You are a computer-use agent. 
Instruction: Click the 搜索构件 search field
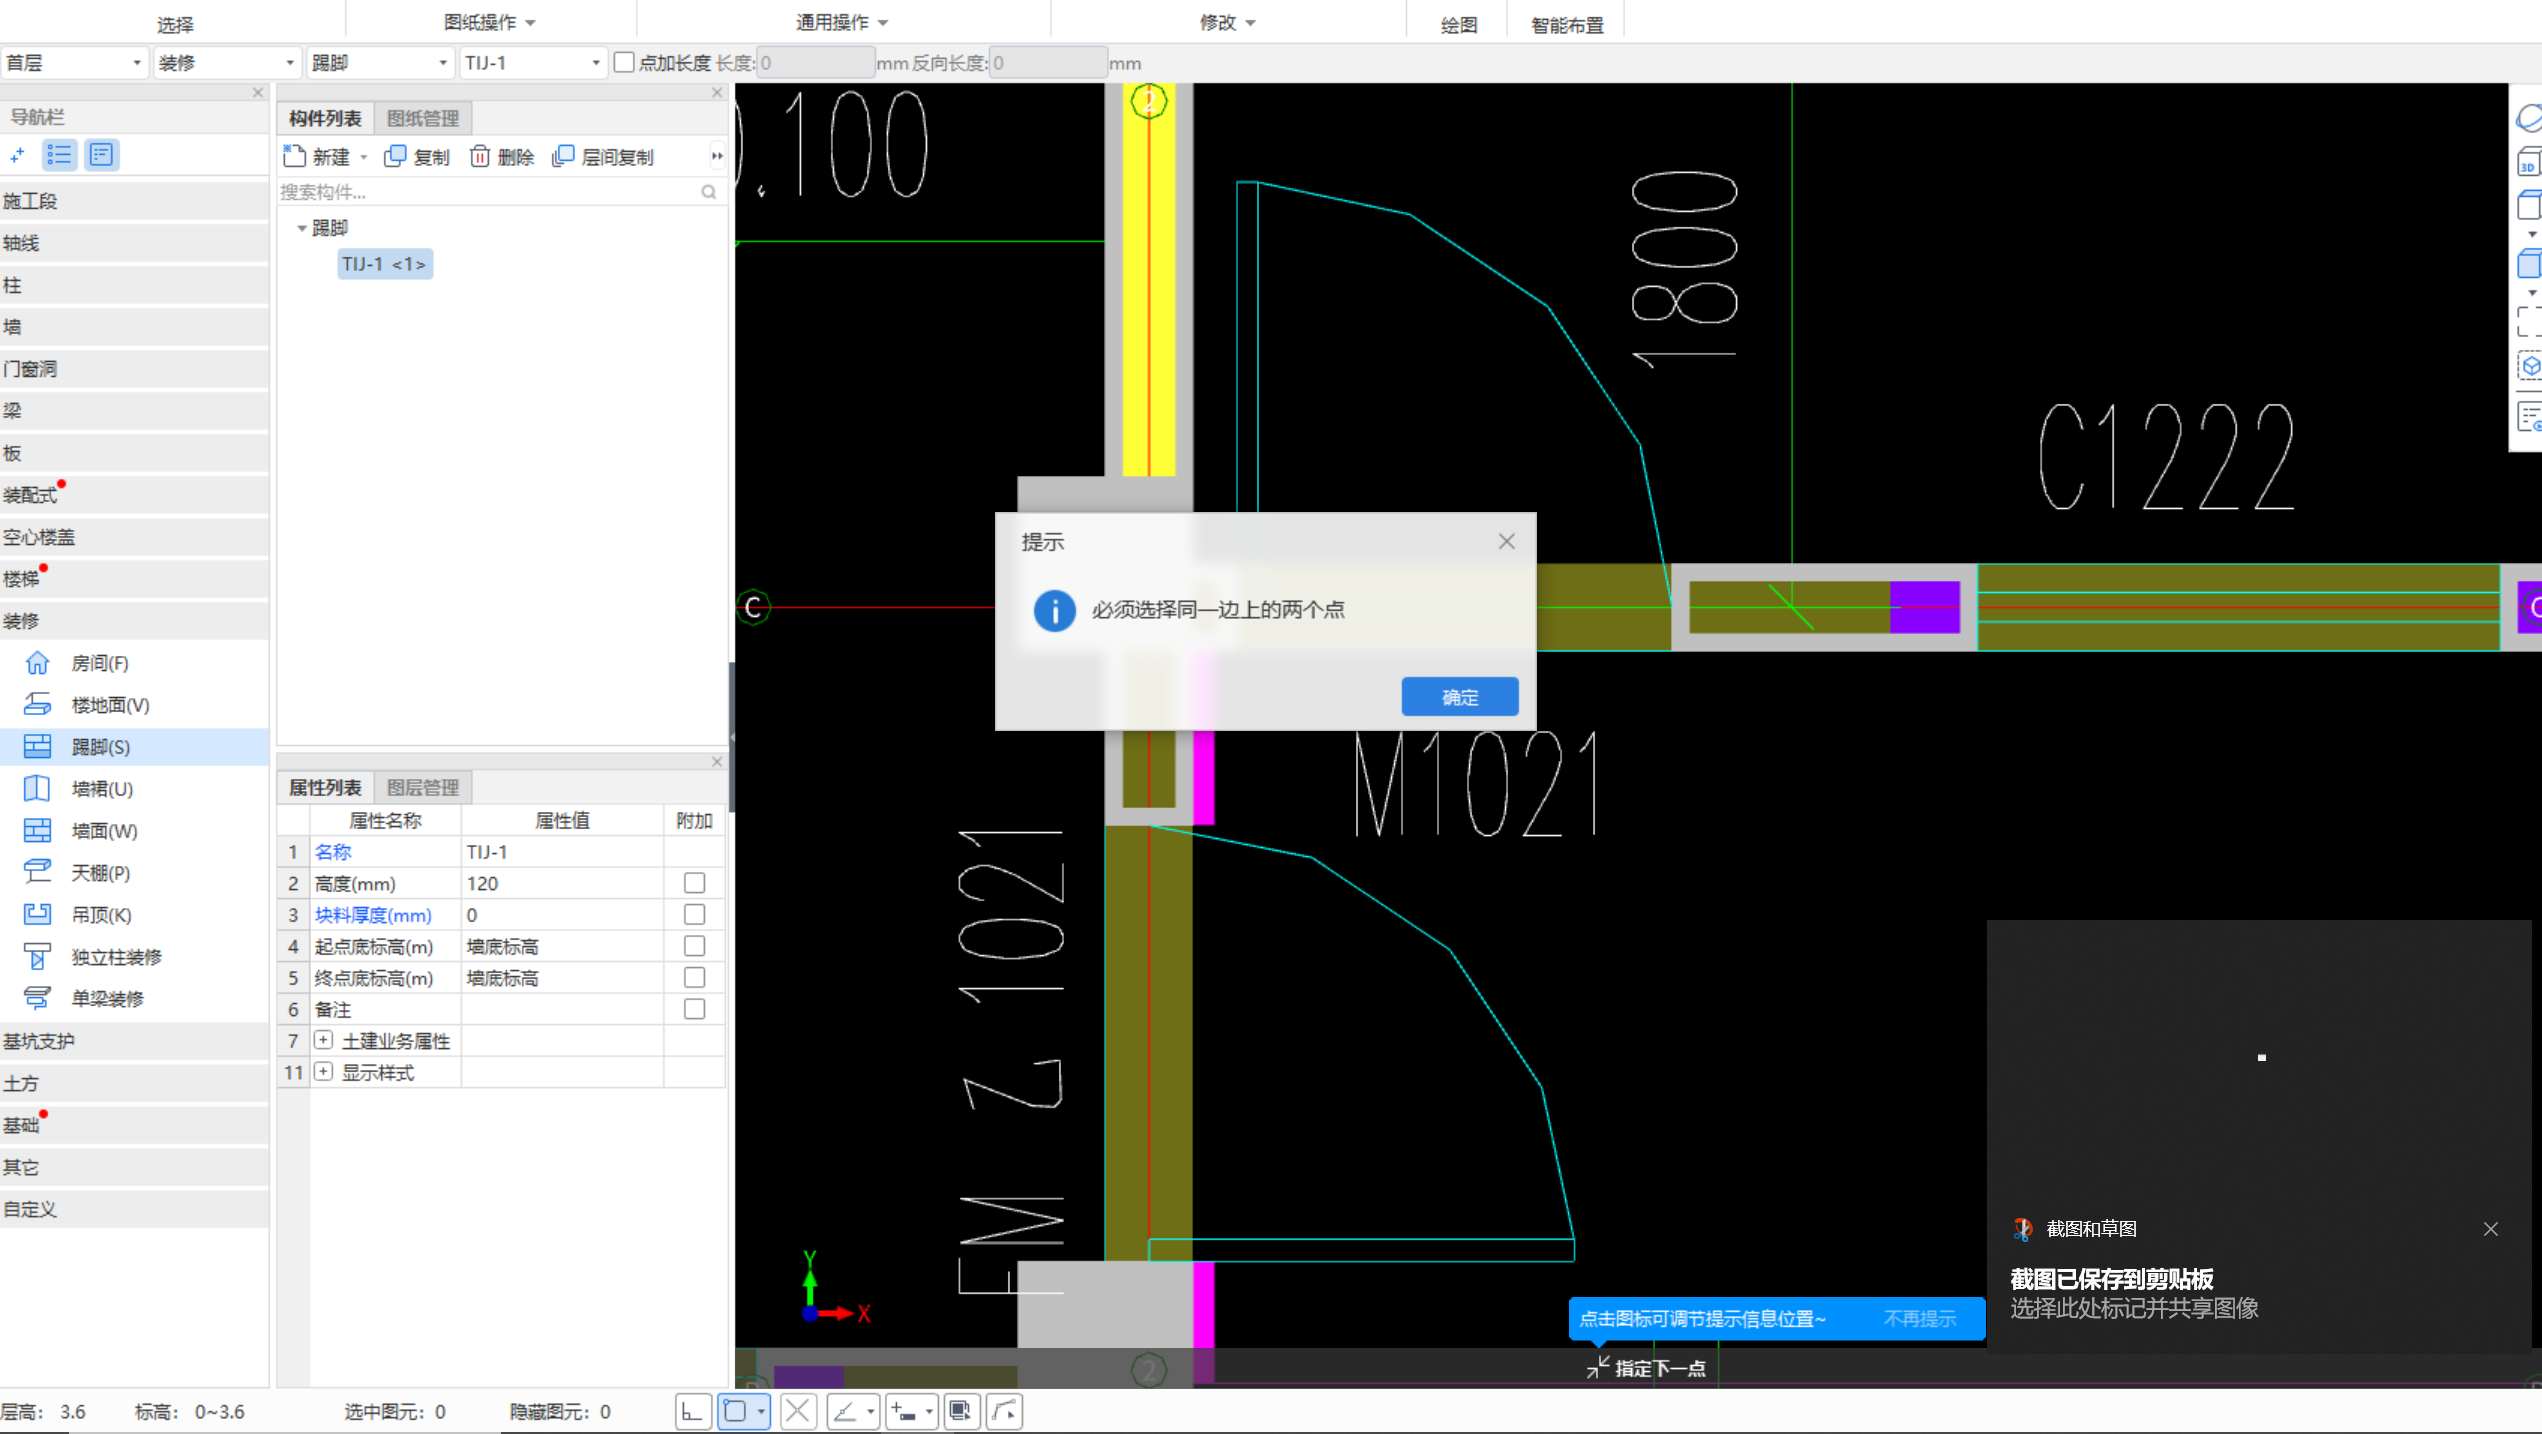point(488,192)
